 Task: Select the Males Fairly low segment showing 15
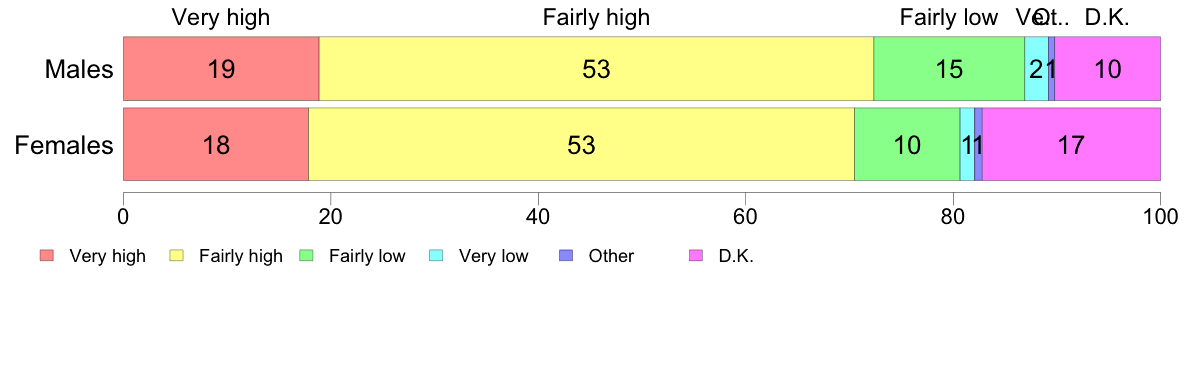949,68
